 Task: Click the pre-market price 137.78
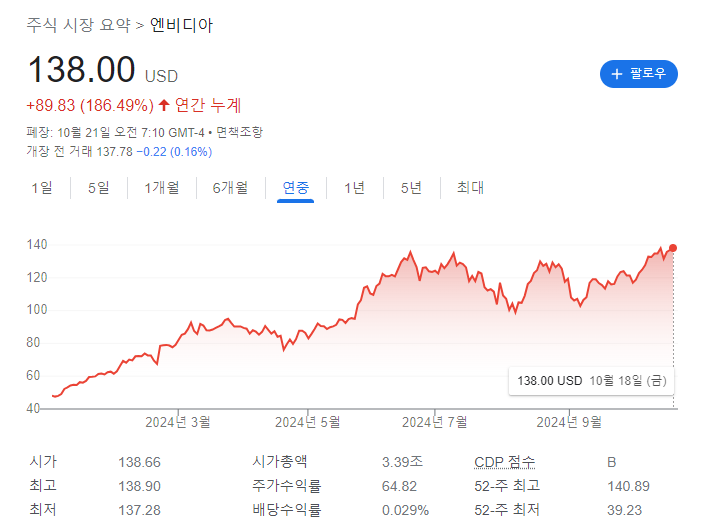[114, 152]
